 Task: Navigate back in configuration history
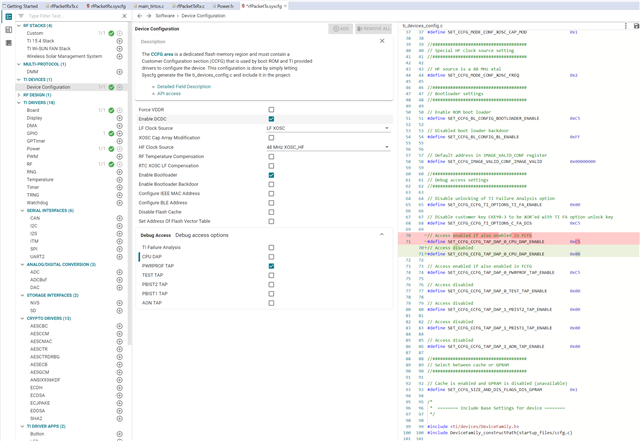click(x=140, y=16)
